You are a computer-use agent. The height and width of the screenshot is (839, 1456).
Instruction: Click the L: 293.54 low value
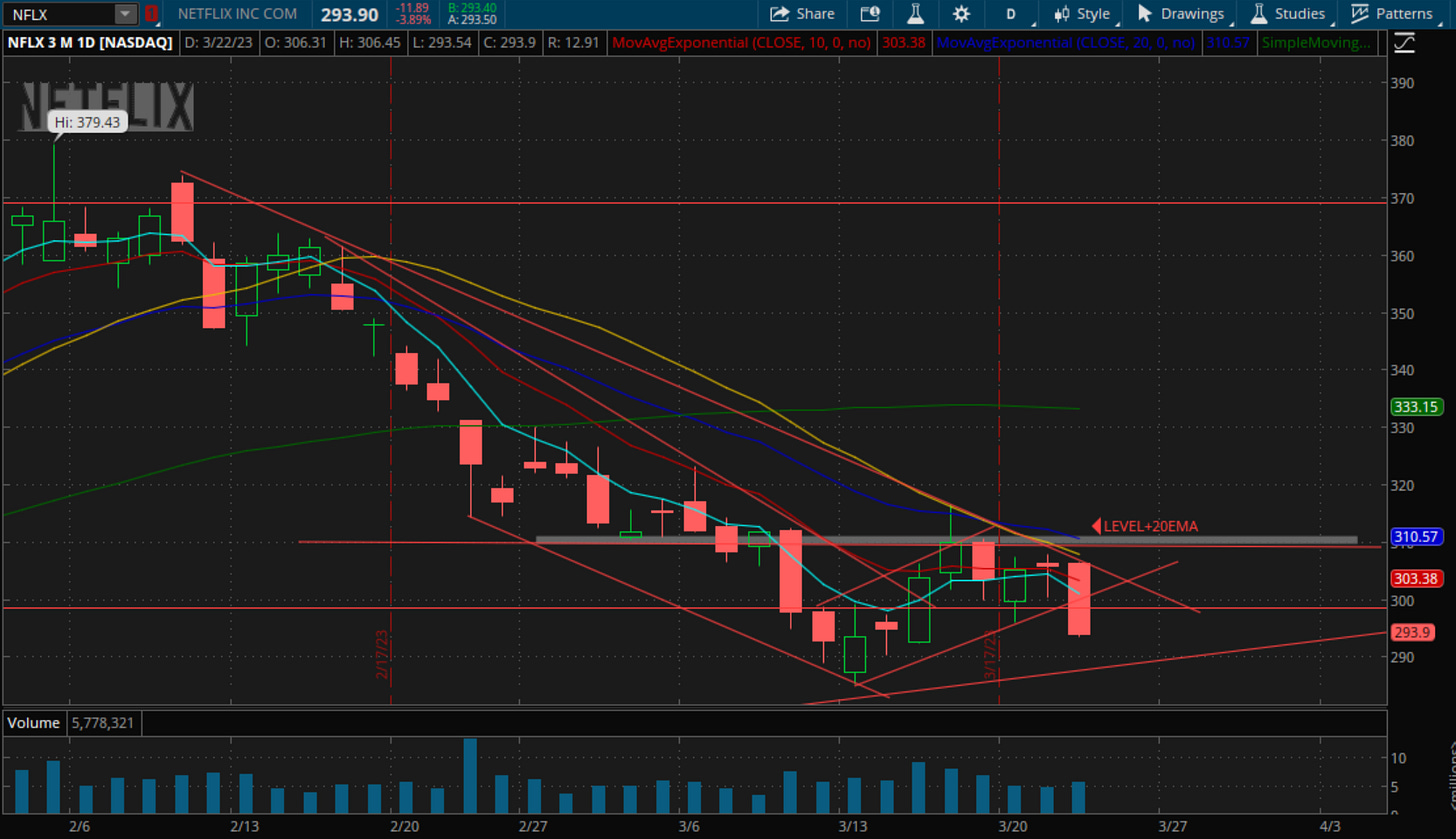tap(441, 43)
